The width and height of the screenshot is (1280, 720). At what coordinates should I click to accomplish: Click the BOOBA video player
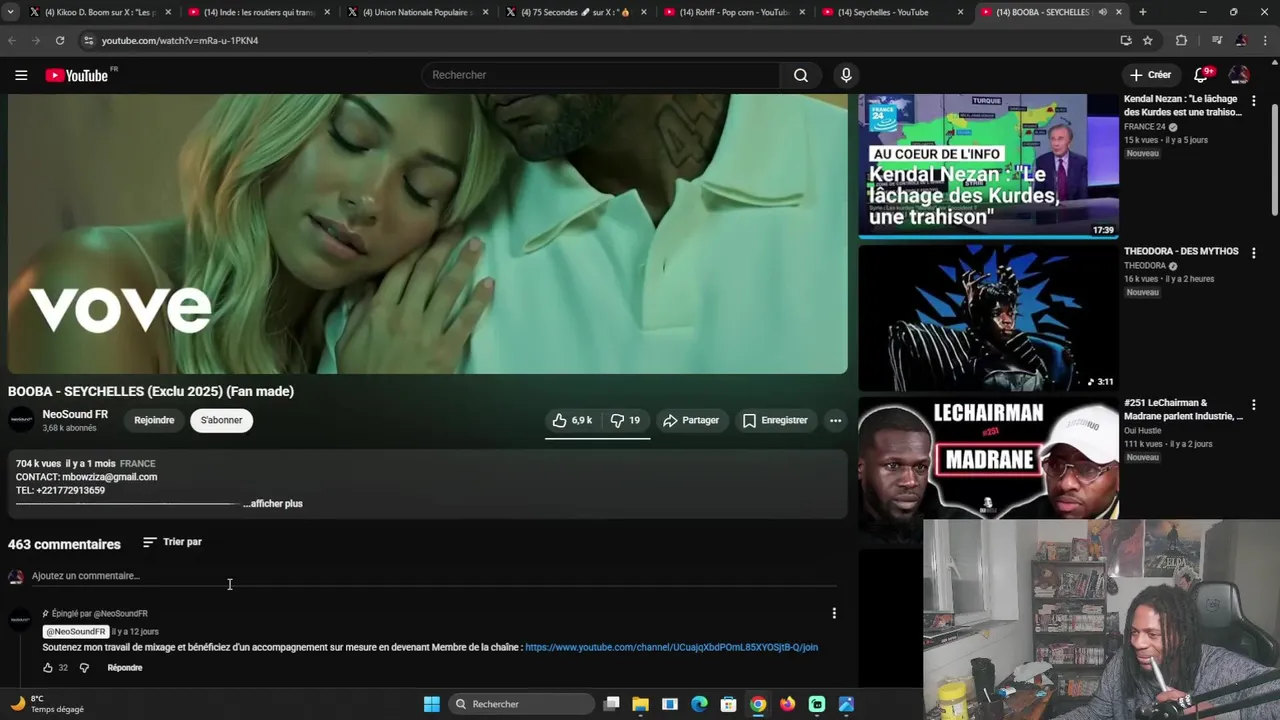[428, 233]
